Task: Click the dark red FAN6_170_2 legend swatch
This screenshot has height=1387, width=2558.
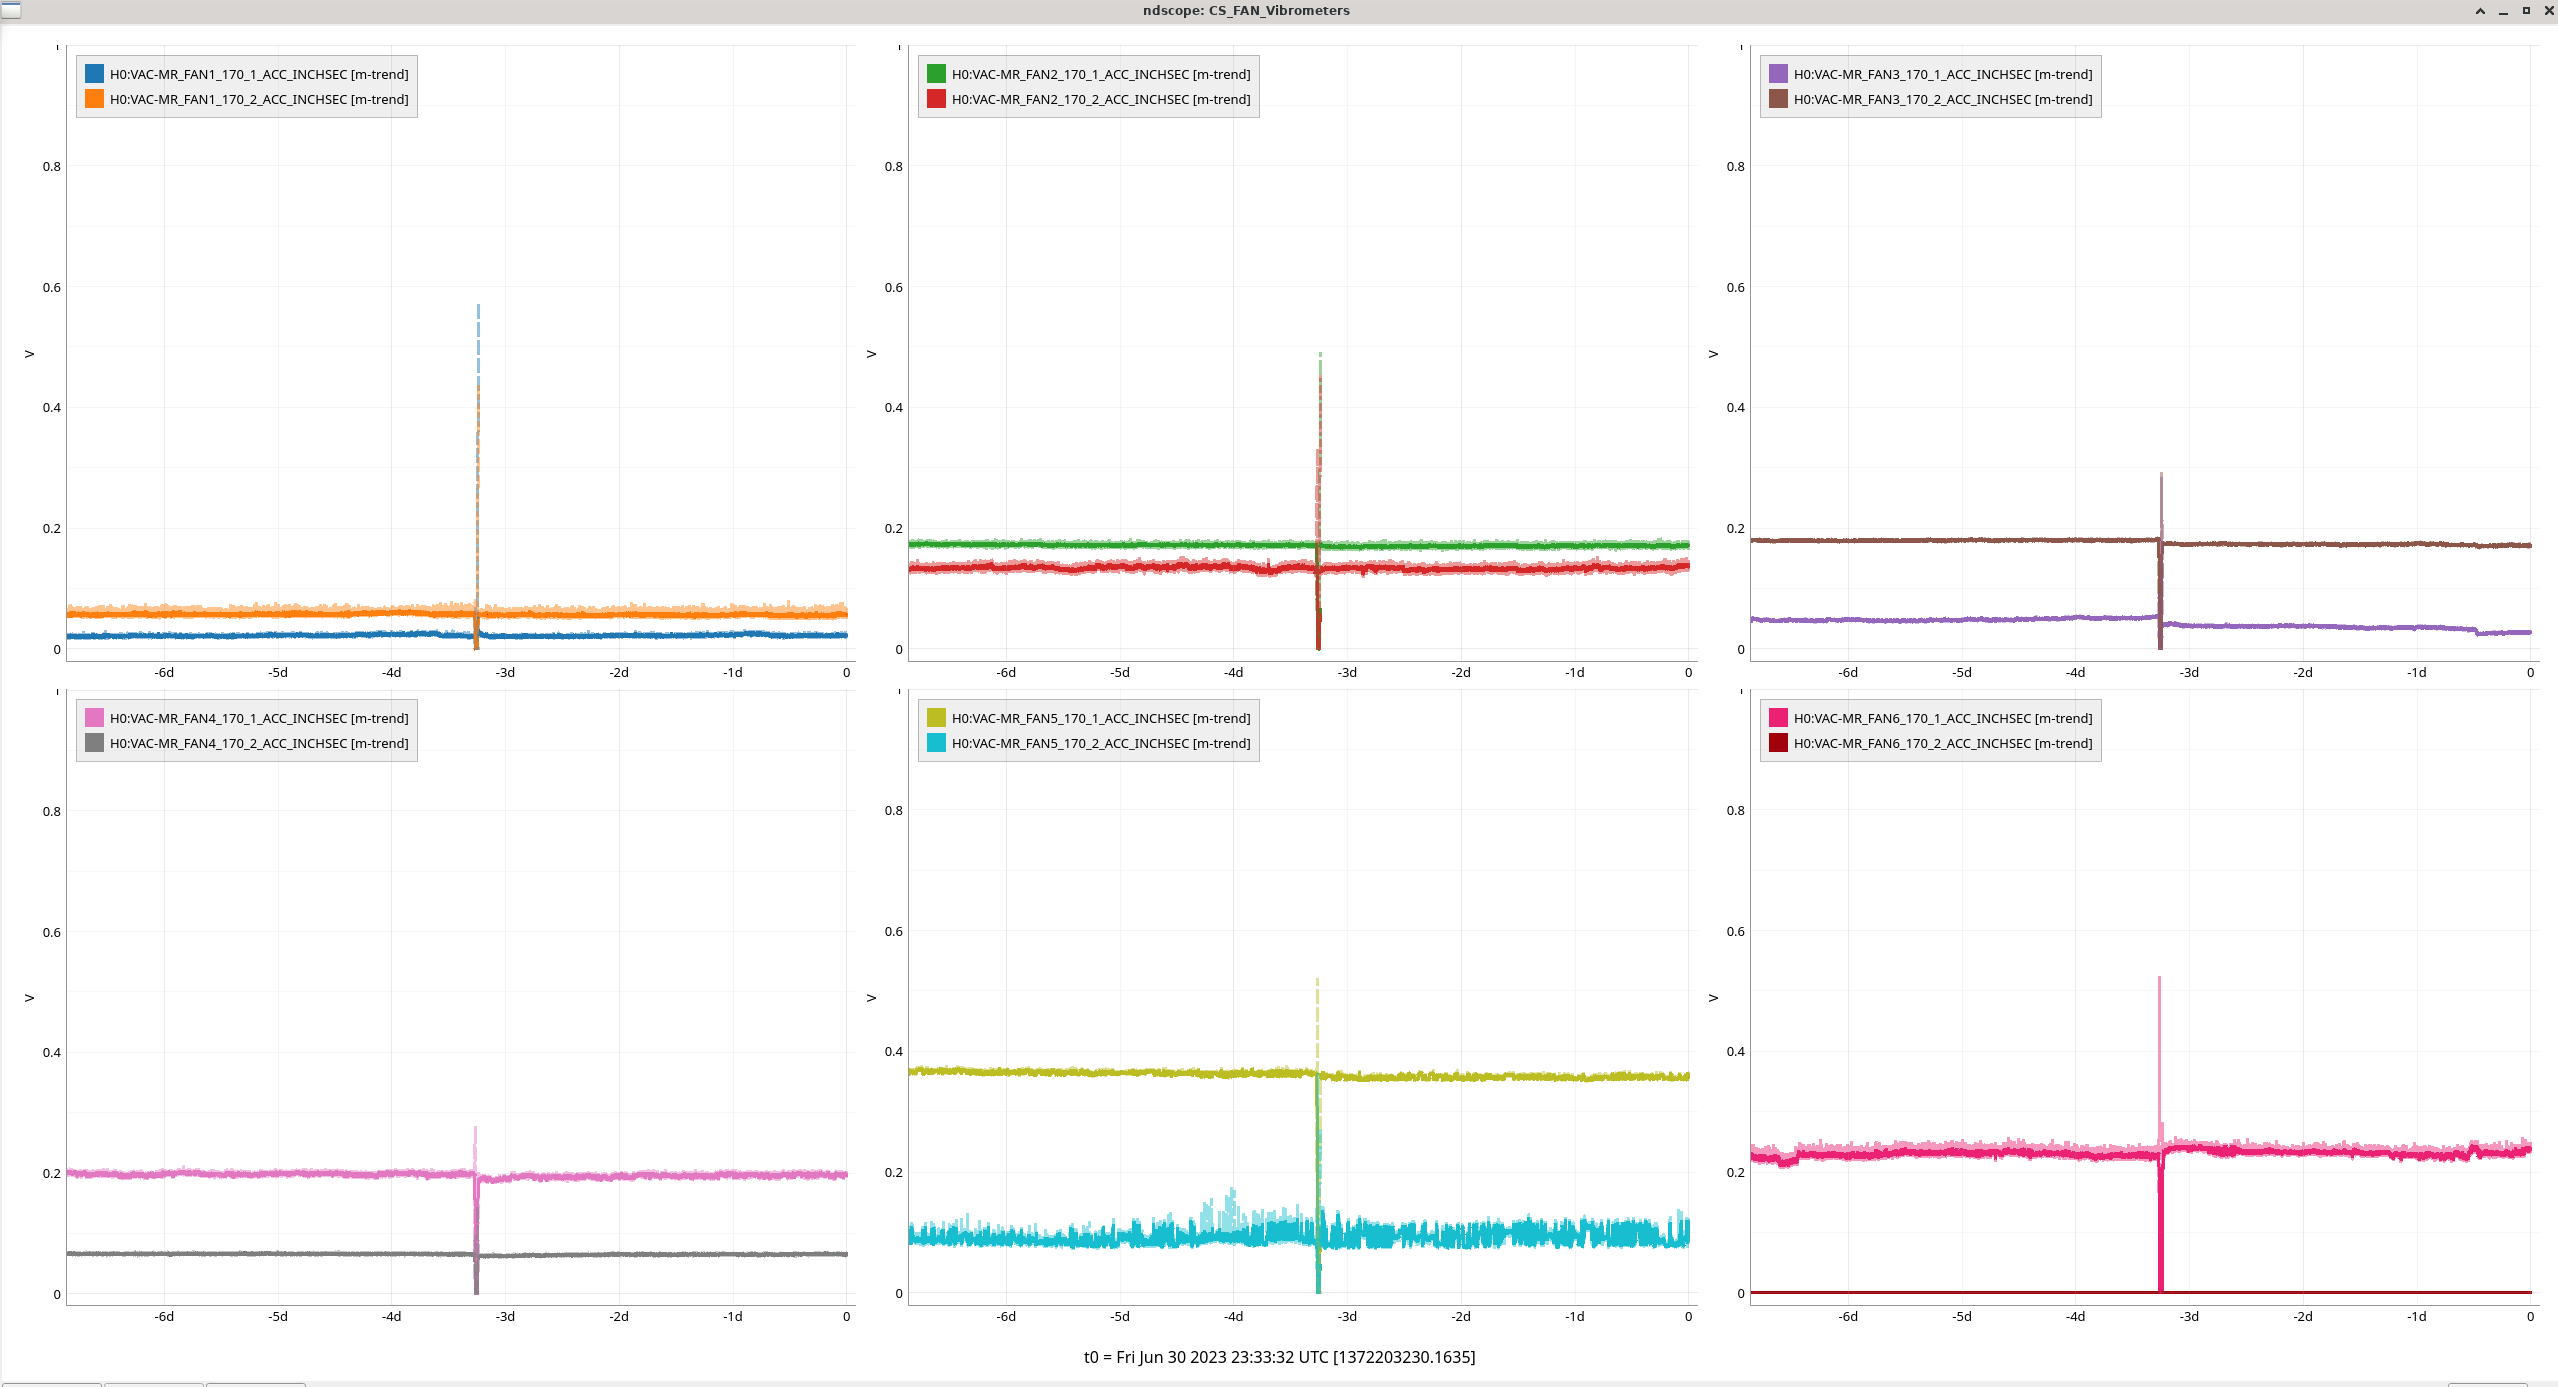Action: [x=1778, y=743]
